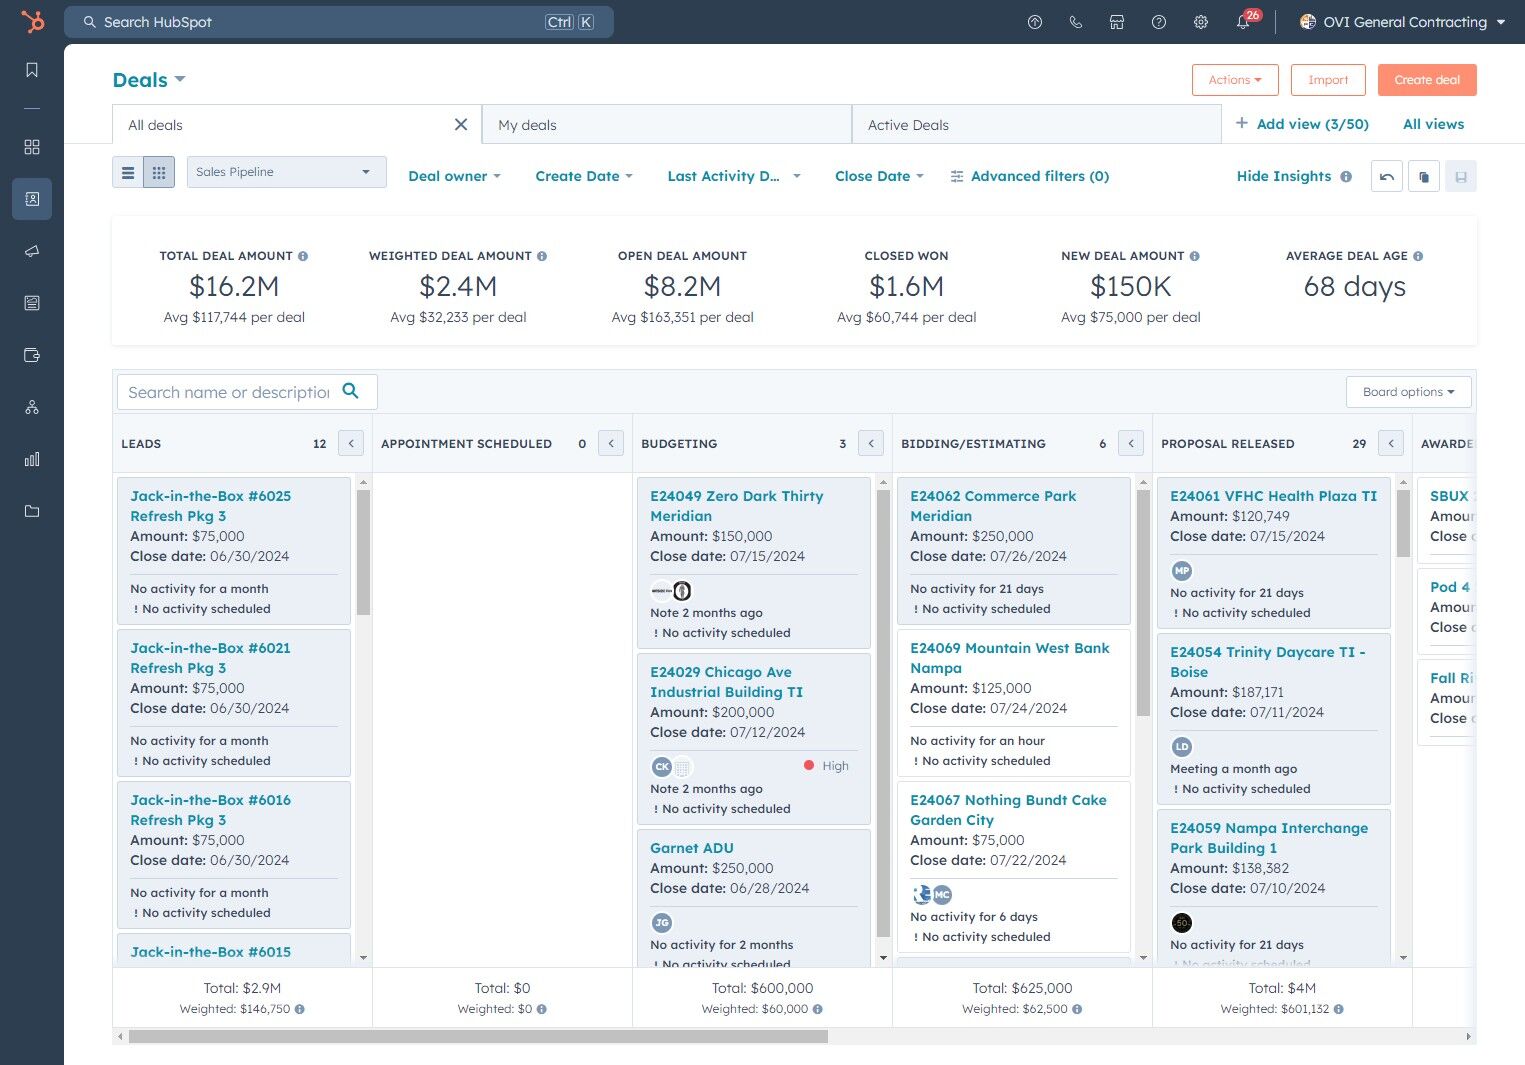
Task: Open the Board options dropdown
Action: pyautogui.click(x=1409, y=392)
